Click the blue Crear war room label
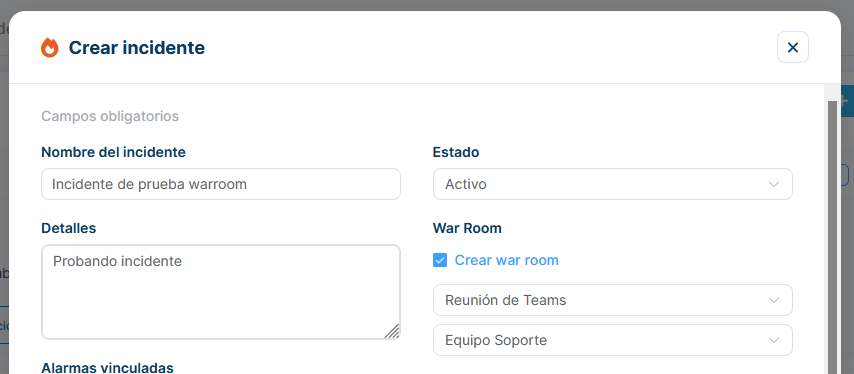The height and width of the screenshot is (374, 854). coord(507,260)
